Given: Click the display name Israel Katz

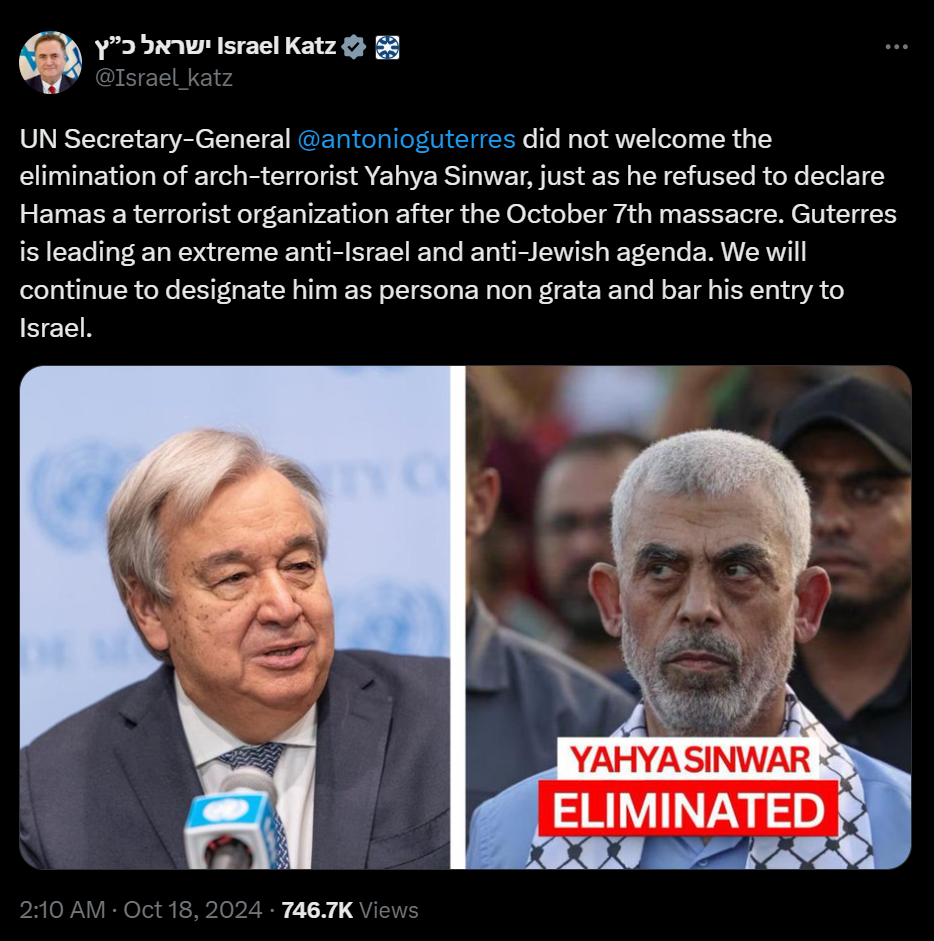Looking at the screenshot, I should coord(276,46).
